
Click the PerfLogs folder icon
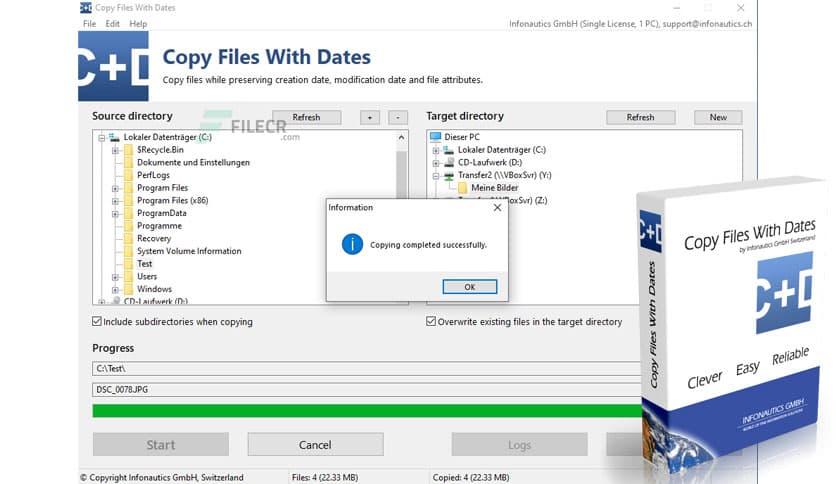(x=128, y=175)
